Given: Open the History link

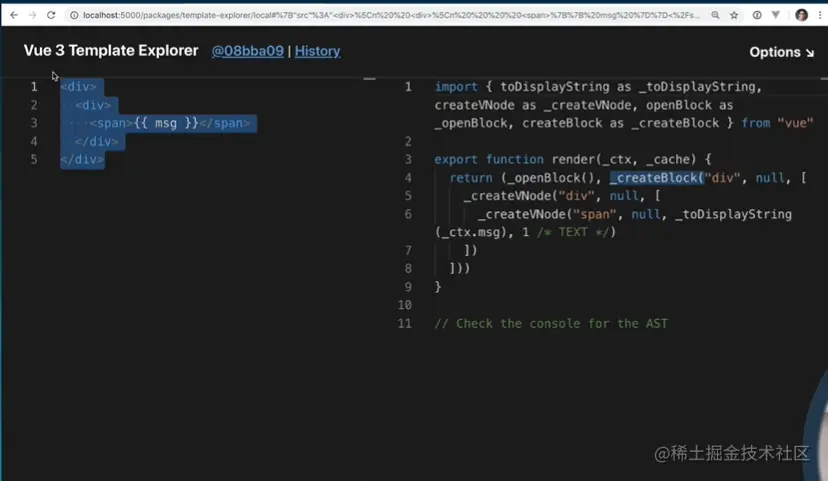Looking at the screenshot, I should [x=317, y=51].
